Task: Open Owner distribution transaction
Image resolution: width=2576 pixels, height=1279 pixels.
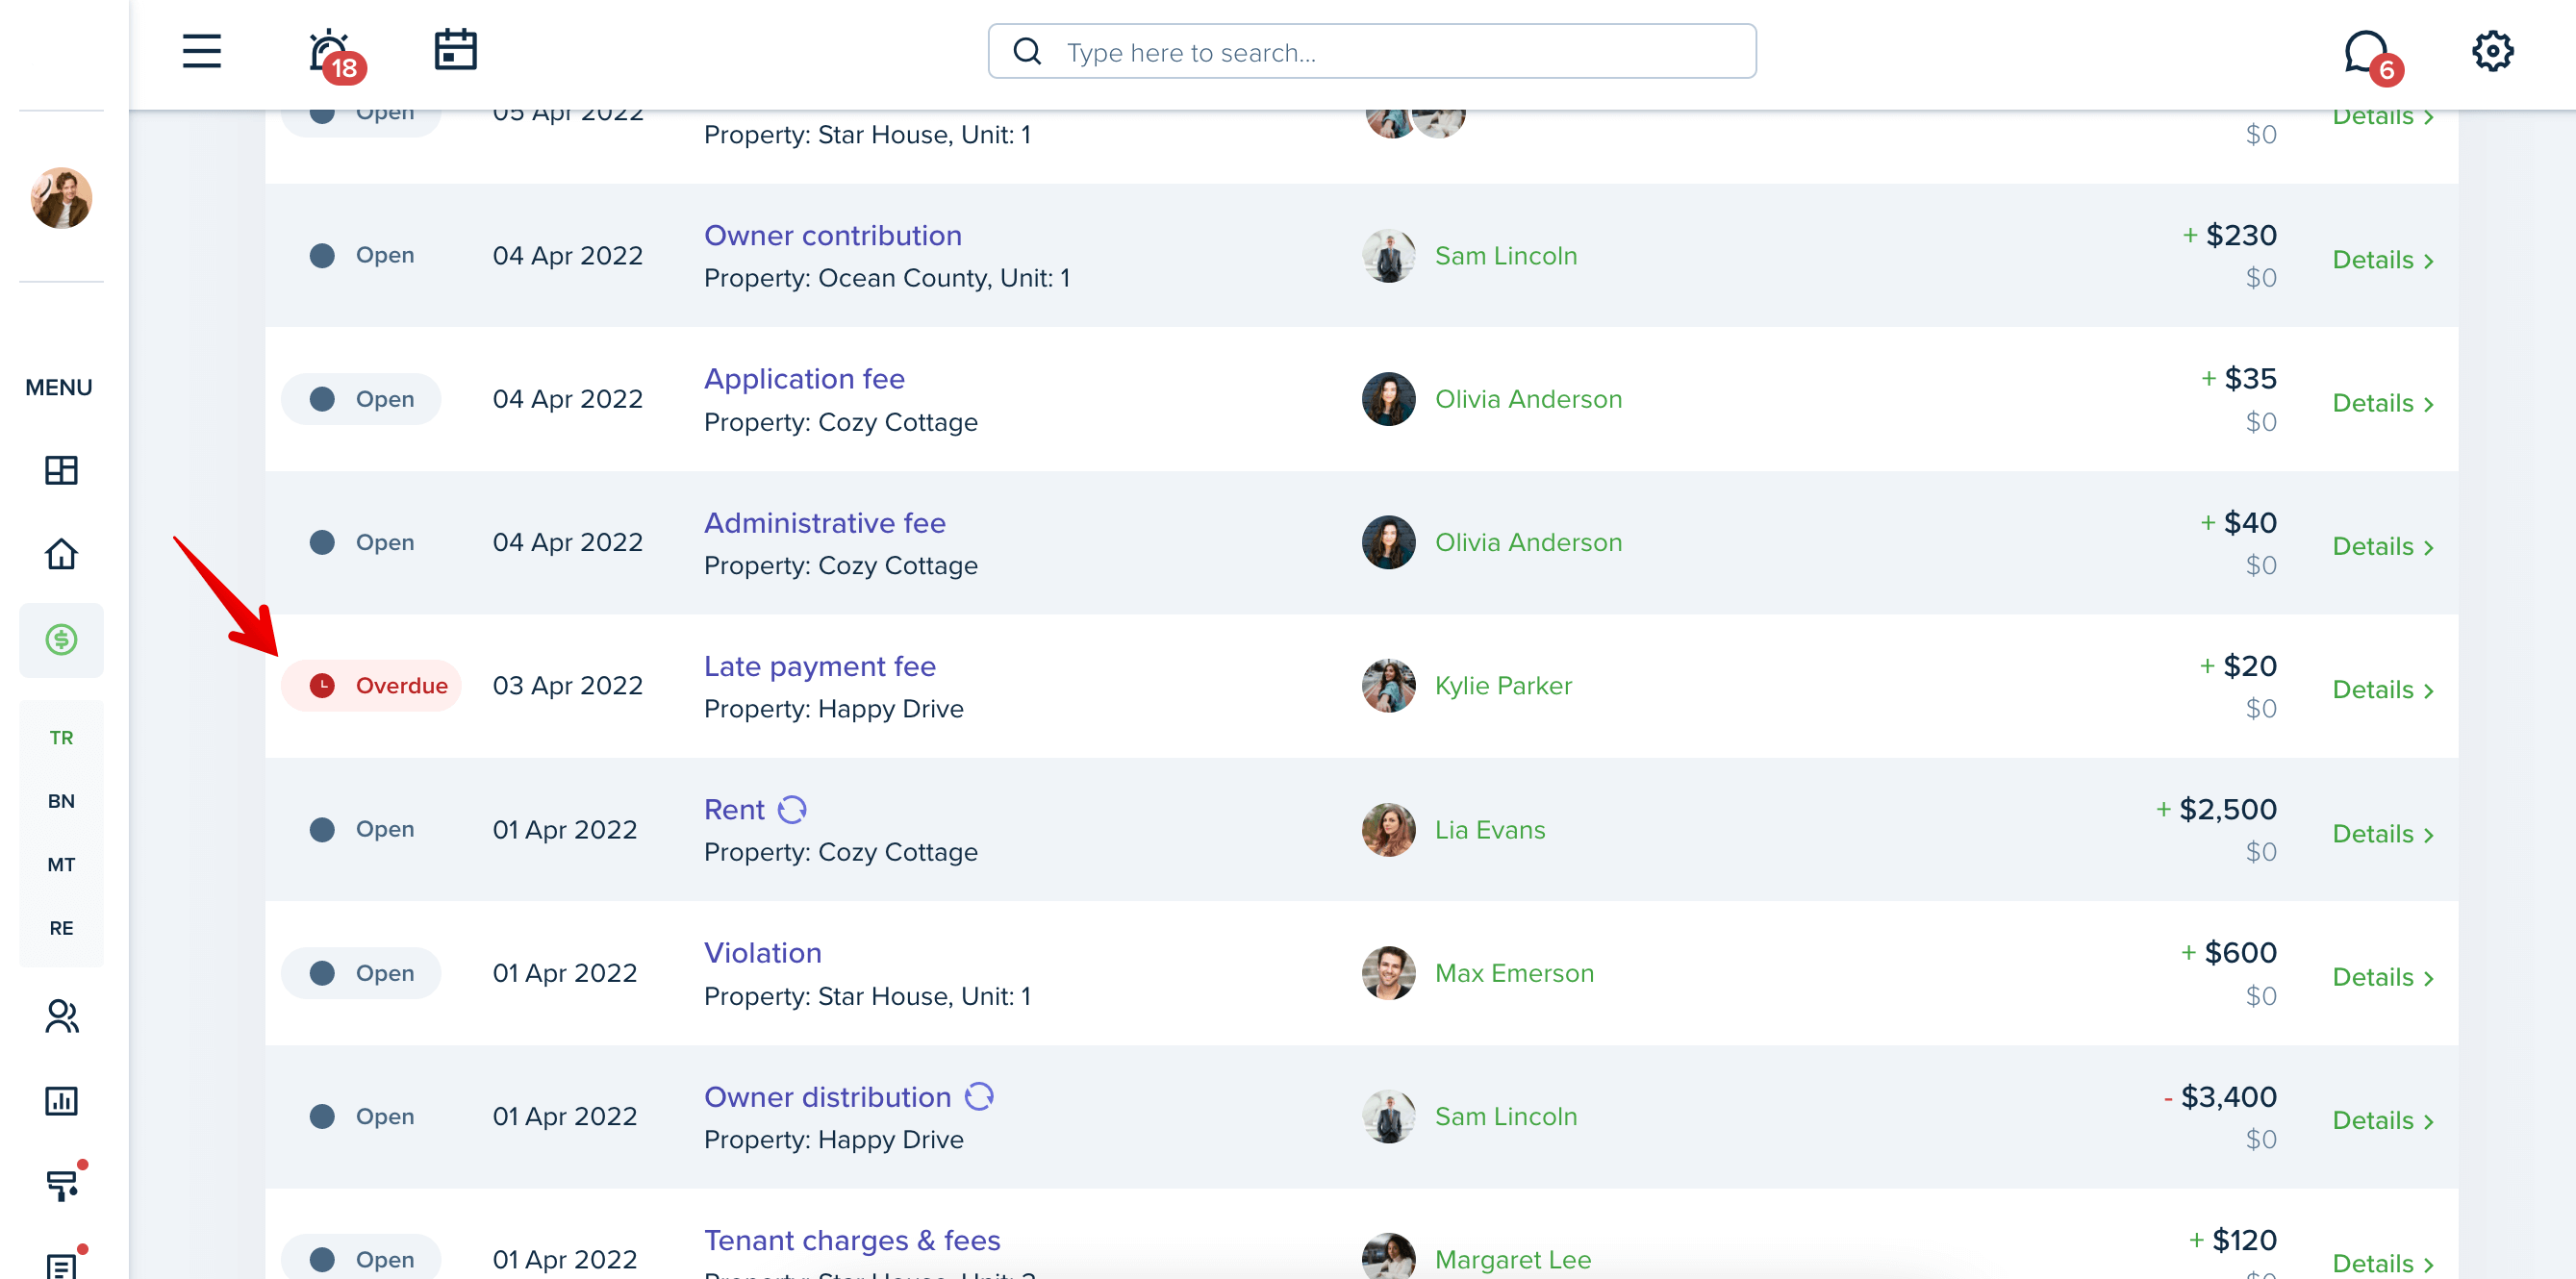Action: [x=827, y=1097]
